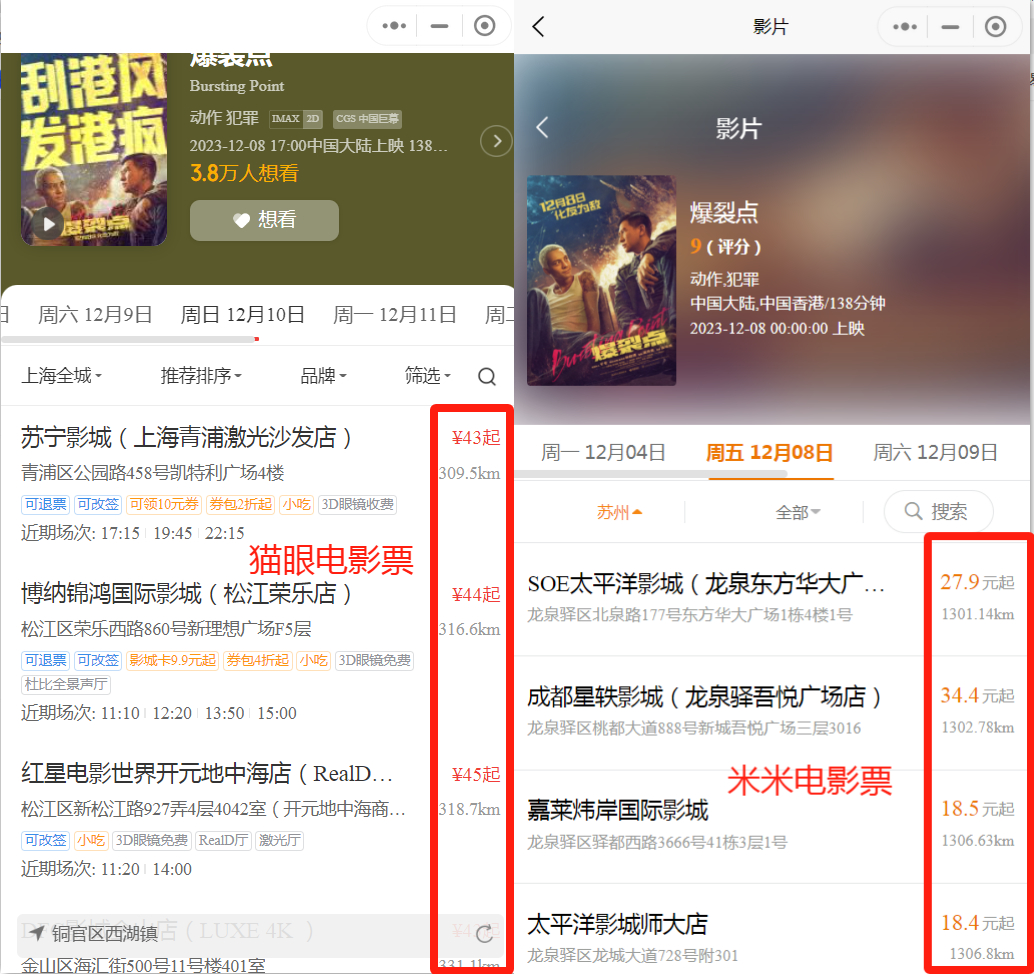The height and width of the screenshot is (974, 1034).
Task: Click the 可退票 tag under 苏宁影城
Action: [46, 504]
